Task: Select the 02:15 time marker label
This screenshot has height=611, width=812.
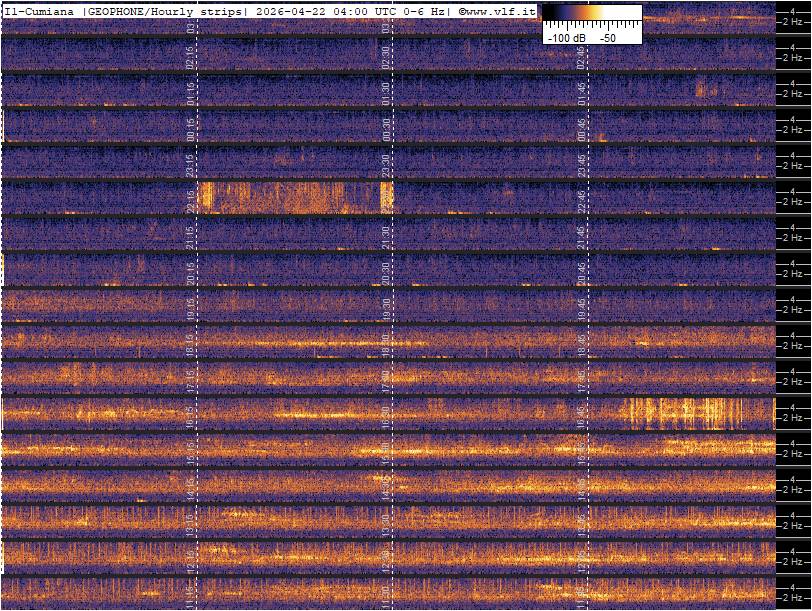Action: [191, 54]
